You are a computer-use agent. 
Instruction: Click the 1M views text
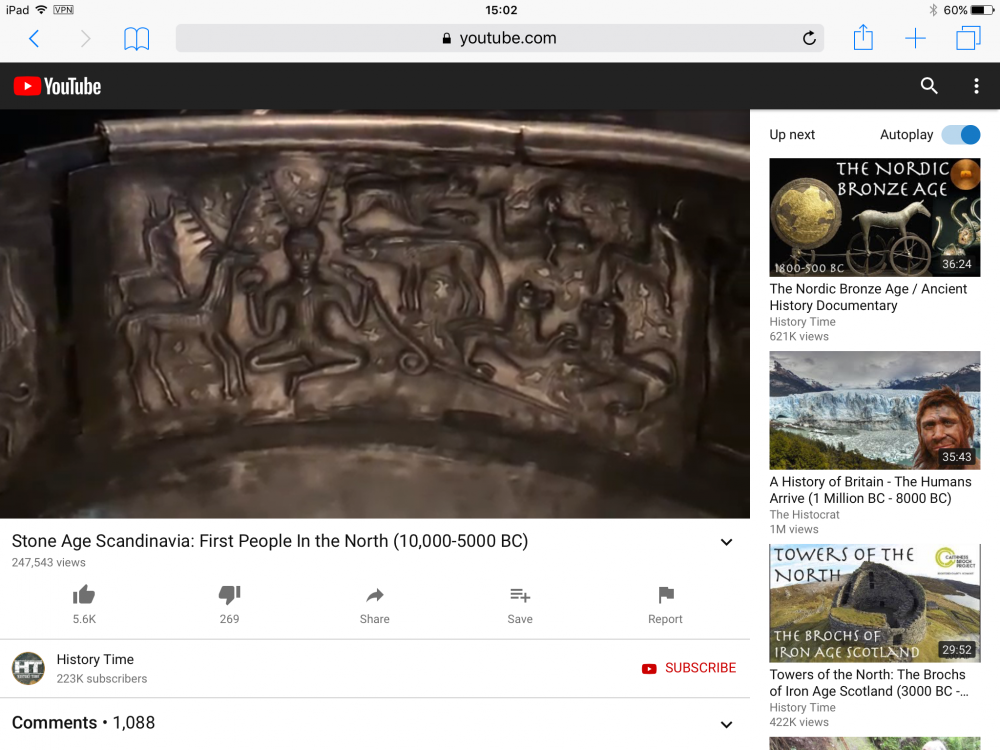(793, 529)
